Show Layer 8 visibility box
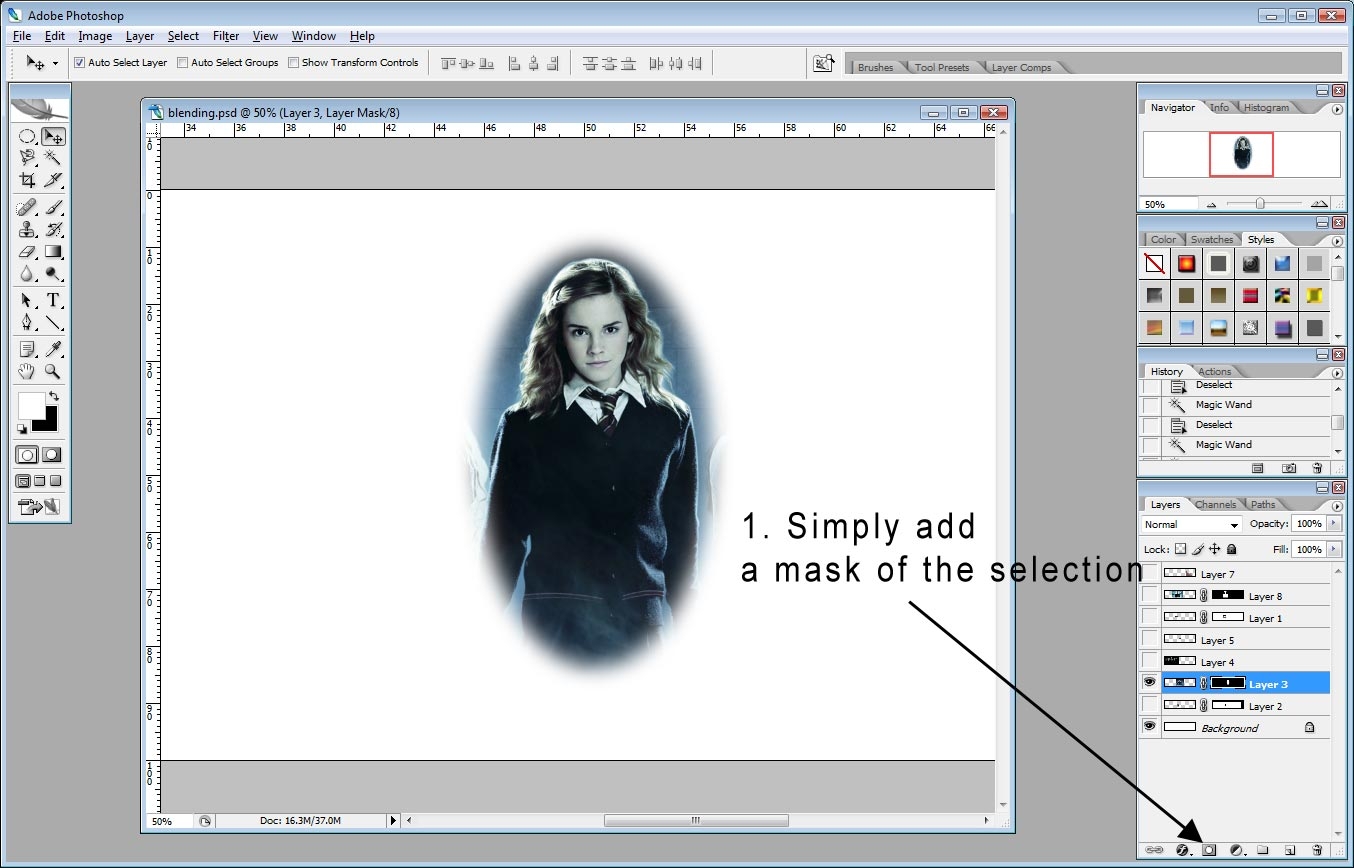1354x868 pixels. (1150, 595)
